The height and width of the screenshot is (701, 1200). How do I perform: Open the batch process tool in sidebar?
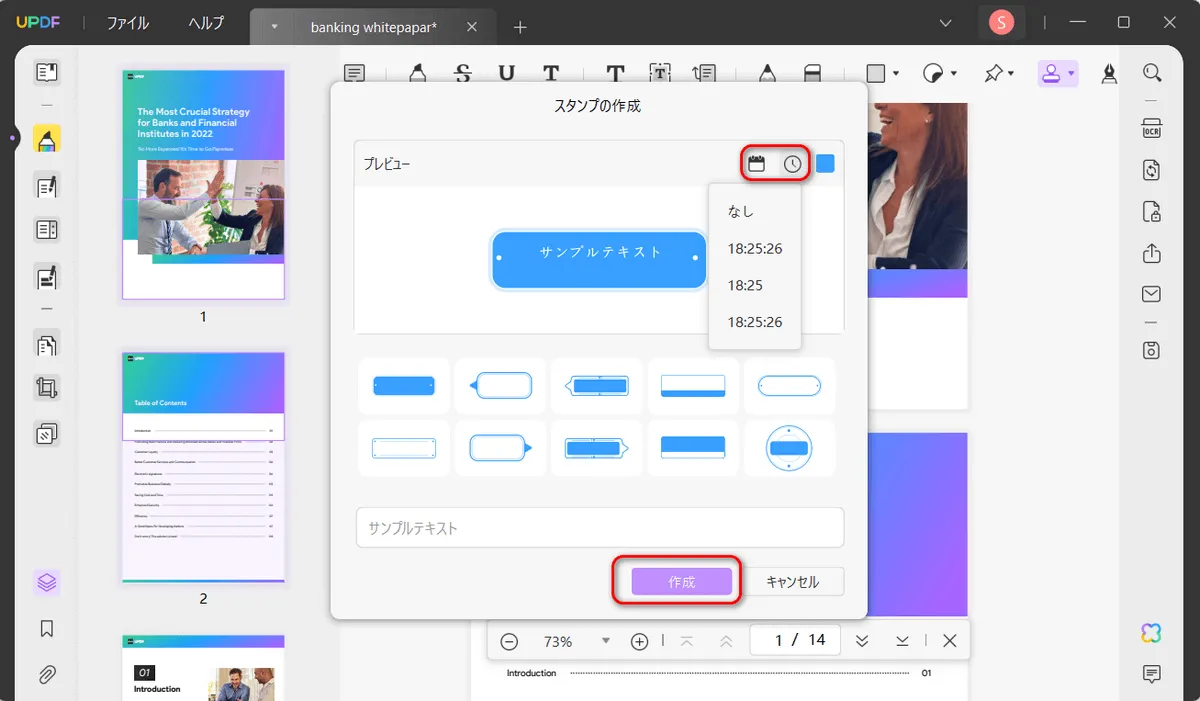[x=46, y=435]
